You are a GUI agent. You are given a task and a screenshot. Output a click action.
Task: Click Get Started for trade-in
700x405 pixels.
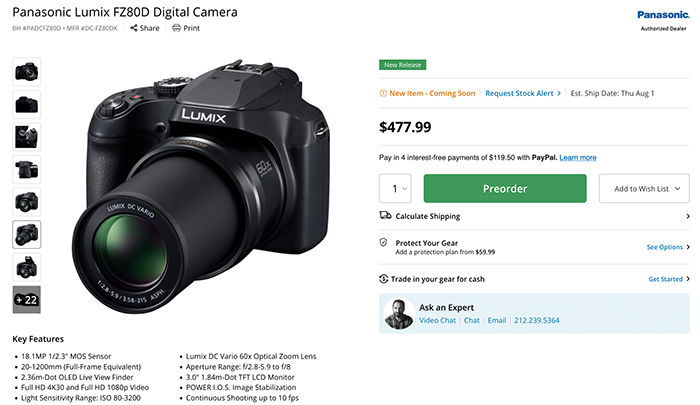(668, 279)
